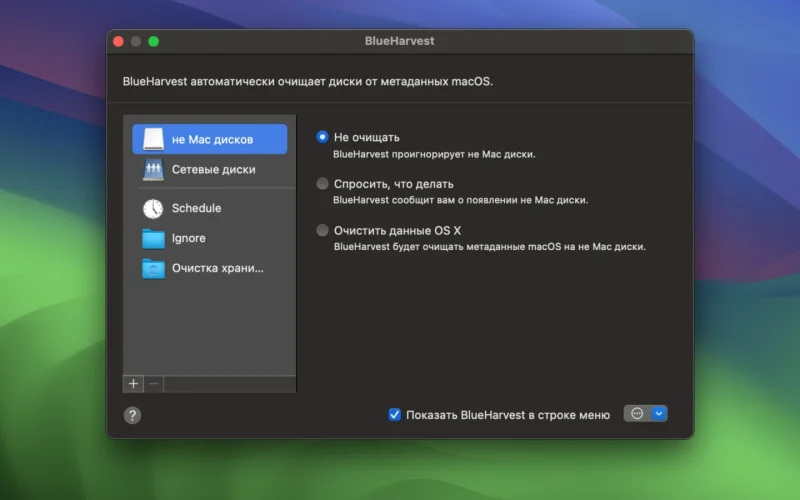
Task: Click the BlueHarvest window title
Action: coord(399,41)
